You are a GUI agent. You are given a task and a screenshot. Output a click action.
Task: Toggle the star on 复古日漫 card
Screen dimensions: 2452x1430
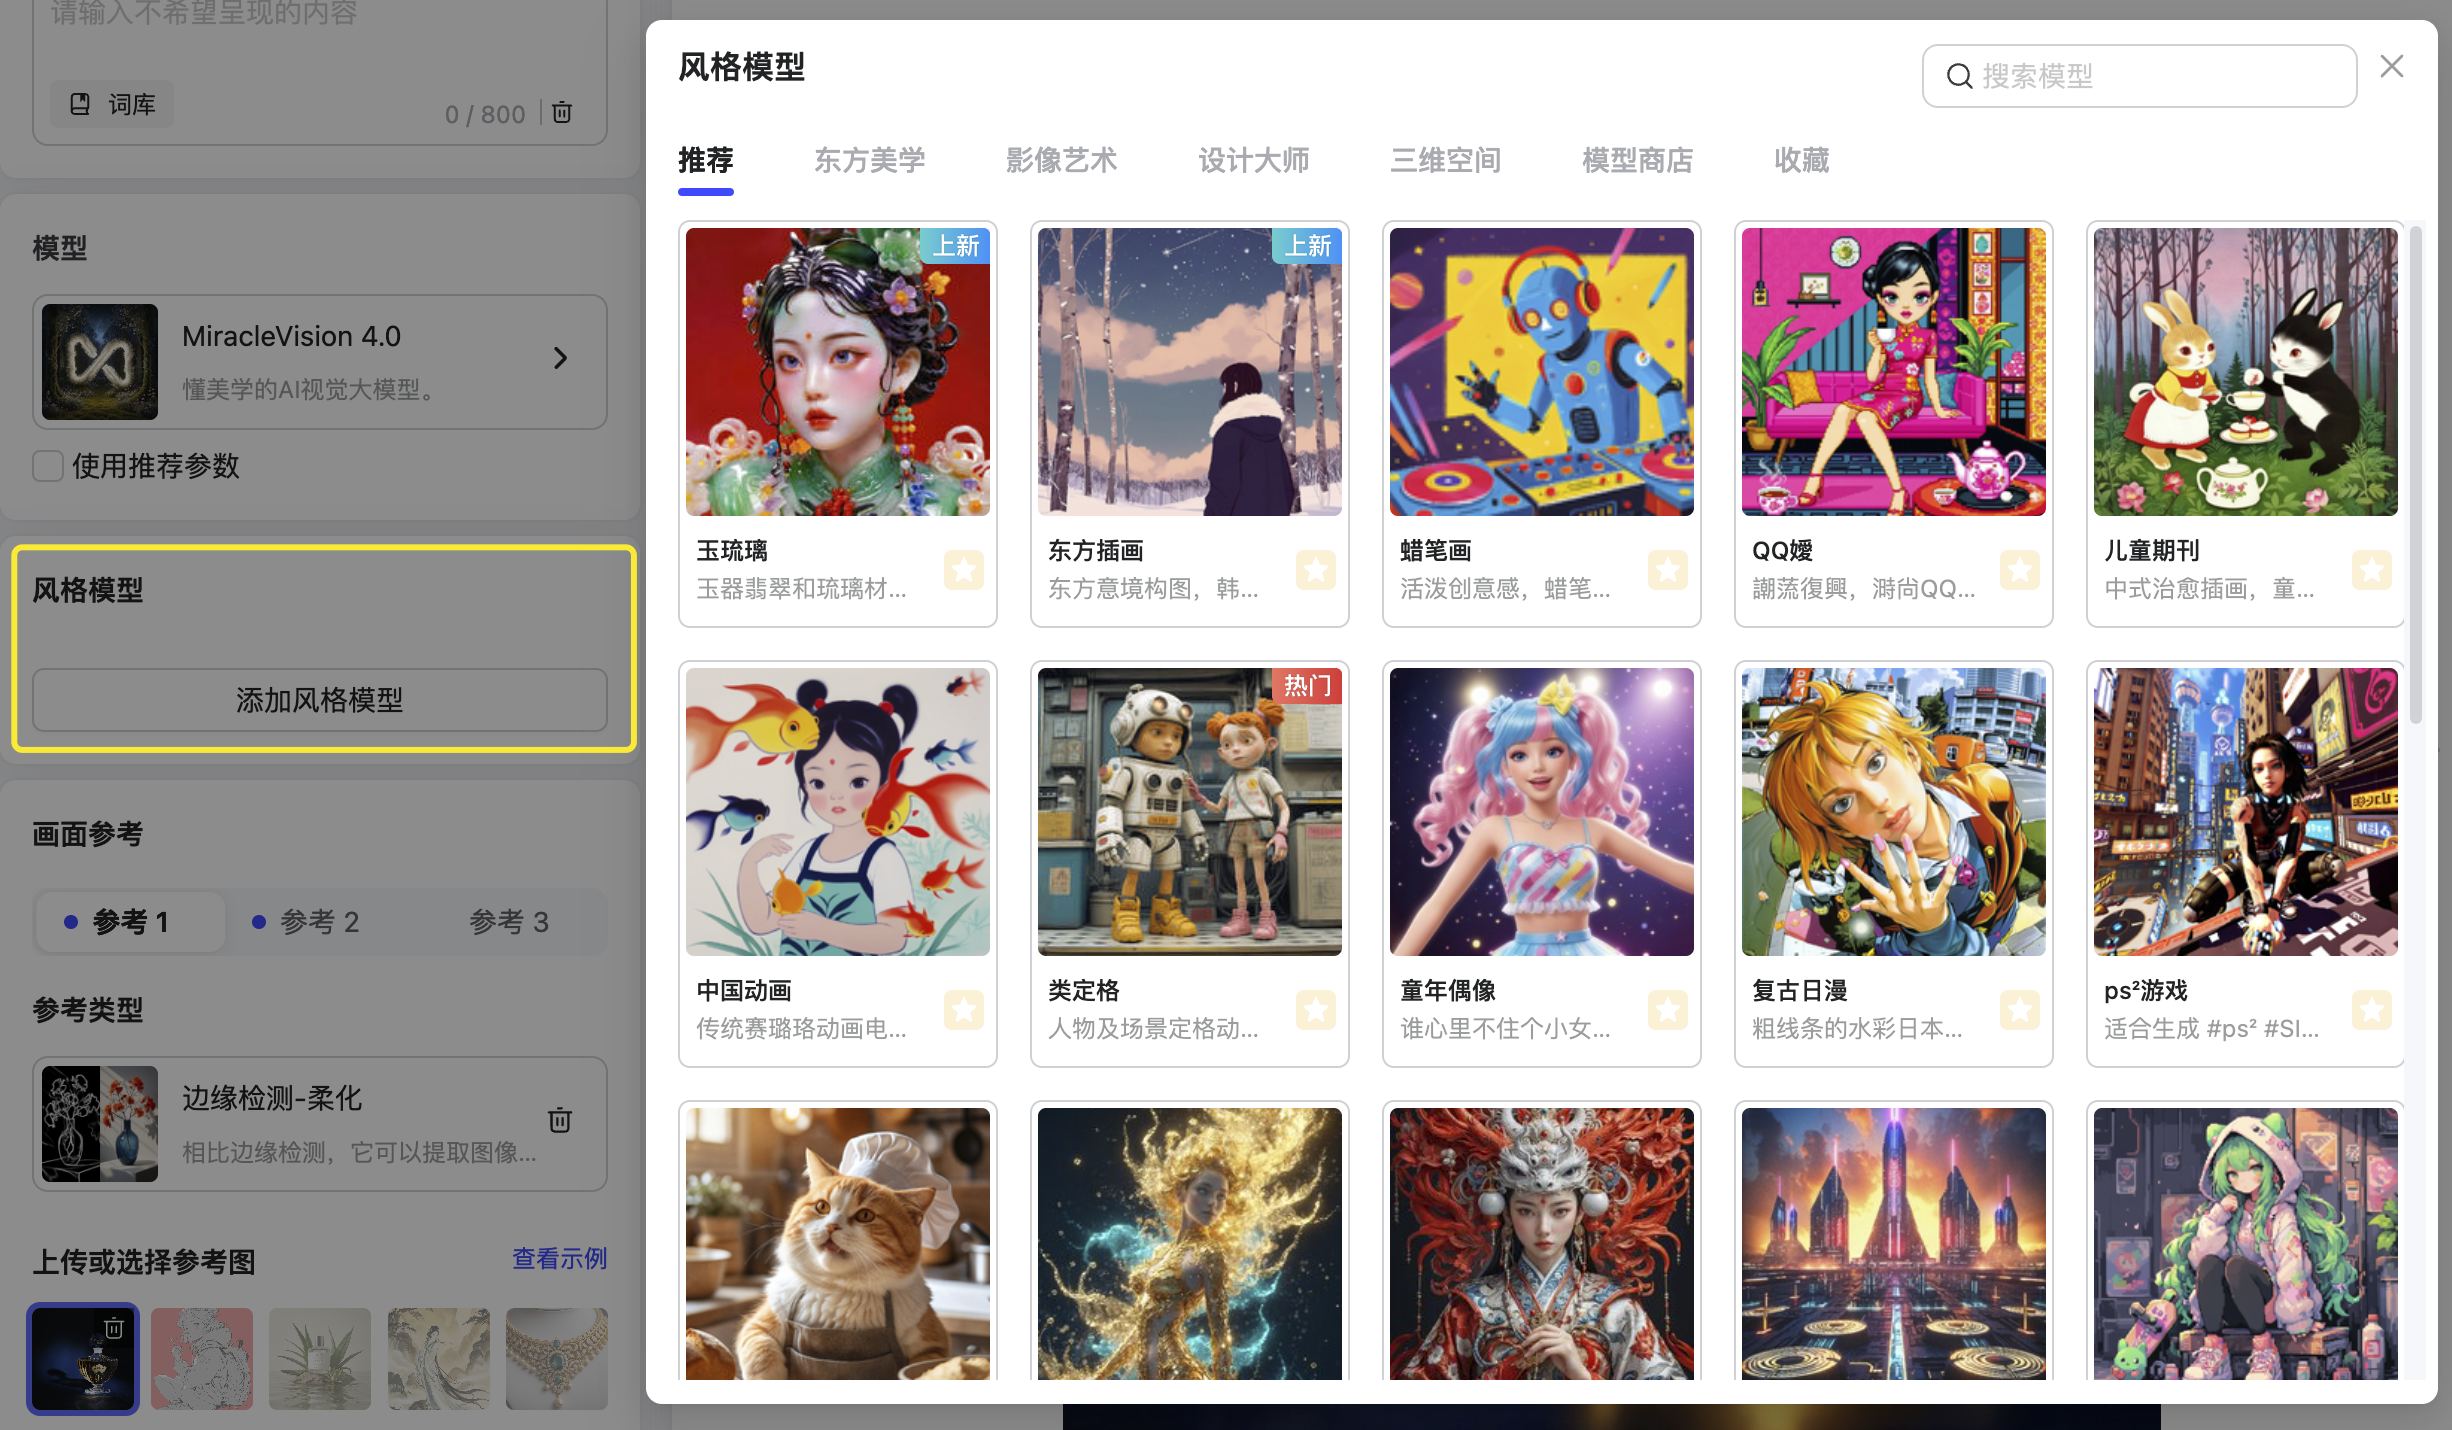click(x=2020, y=1010)
